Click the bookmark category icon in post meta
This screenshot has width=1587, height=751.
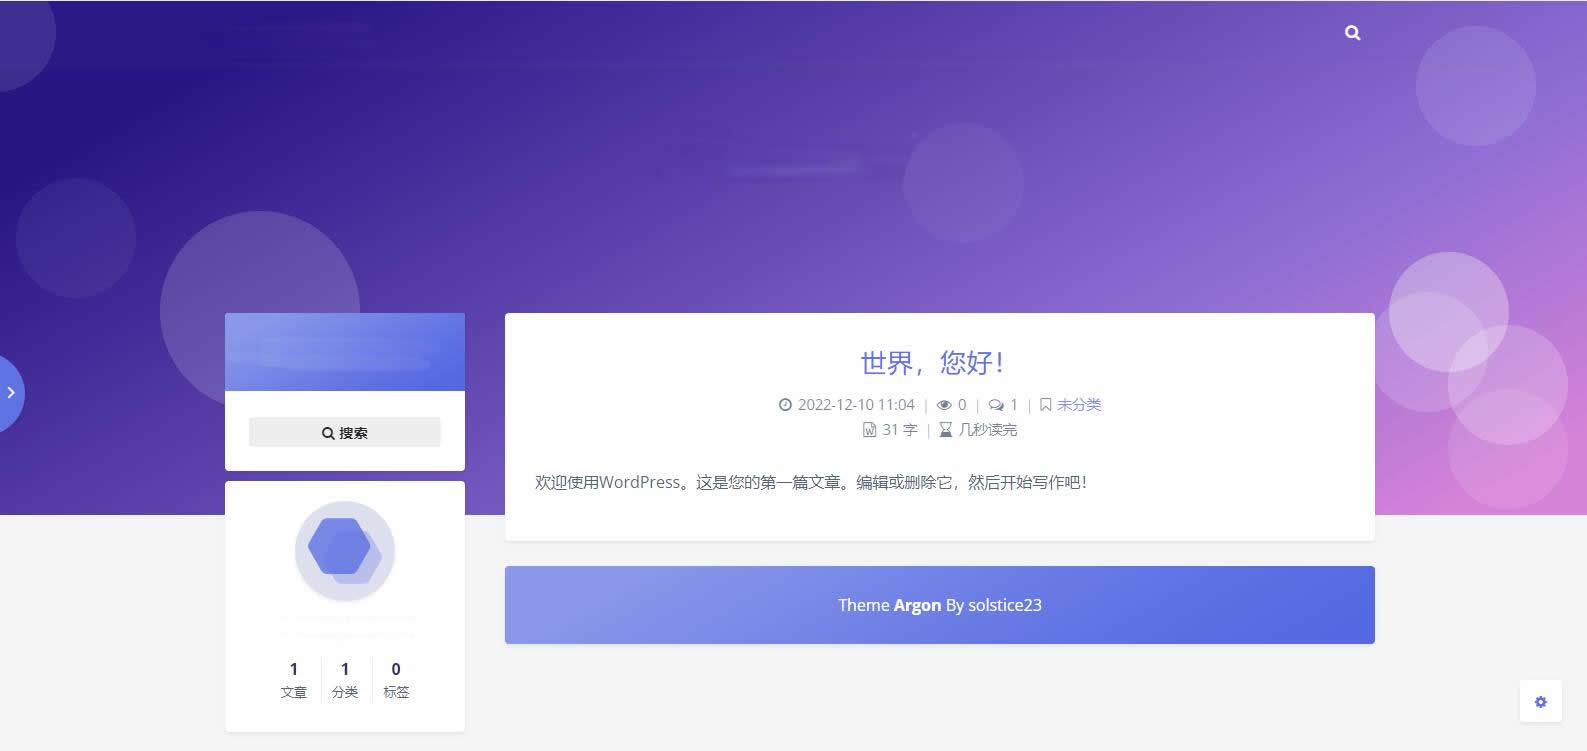point(1045,405)
